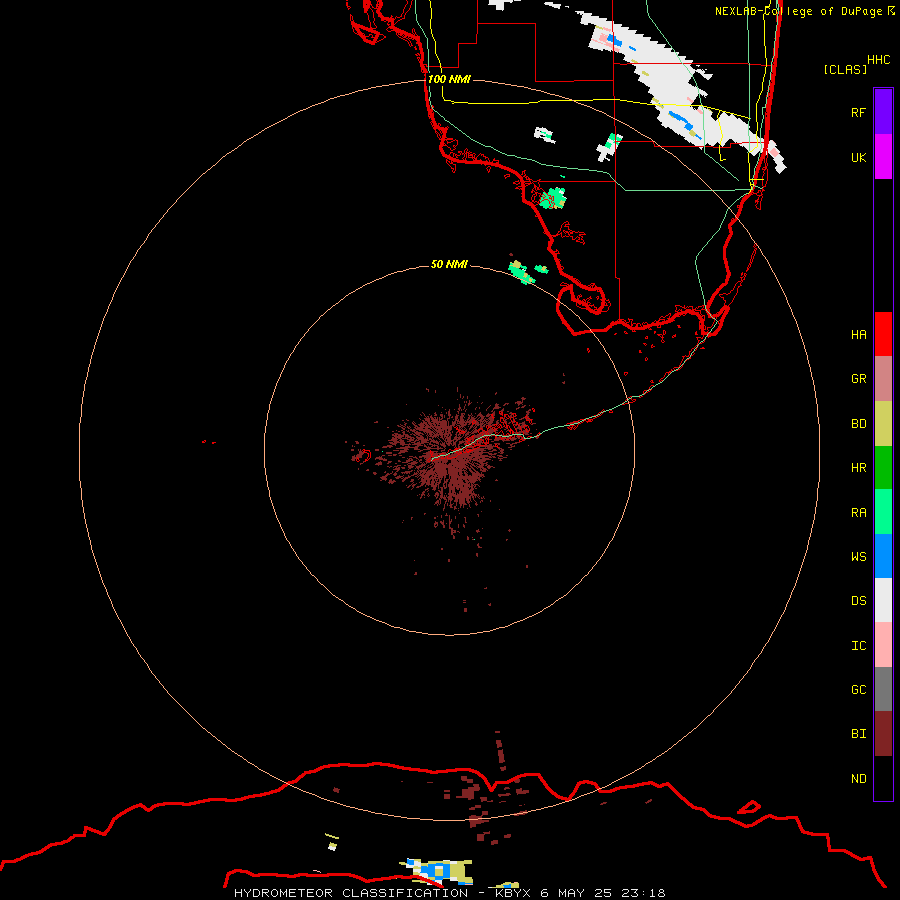Click the GR legend label
The height and width of the screenshot is (900, 900).
858,379
